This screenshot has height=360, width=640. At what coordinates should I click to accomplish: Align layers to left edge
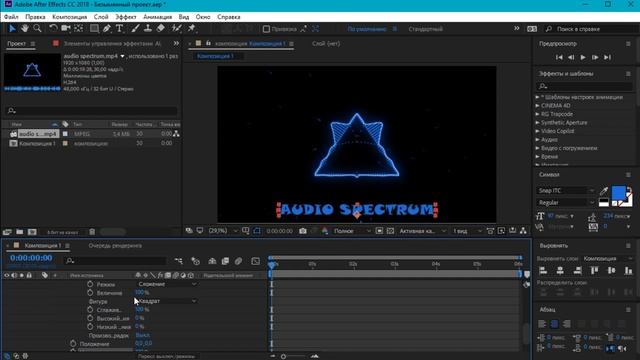pos(543,270)
